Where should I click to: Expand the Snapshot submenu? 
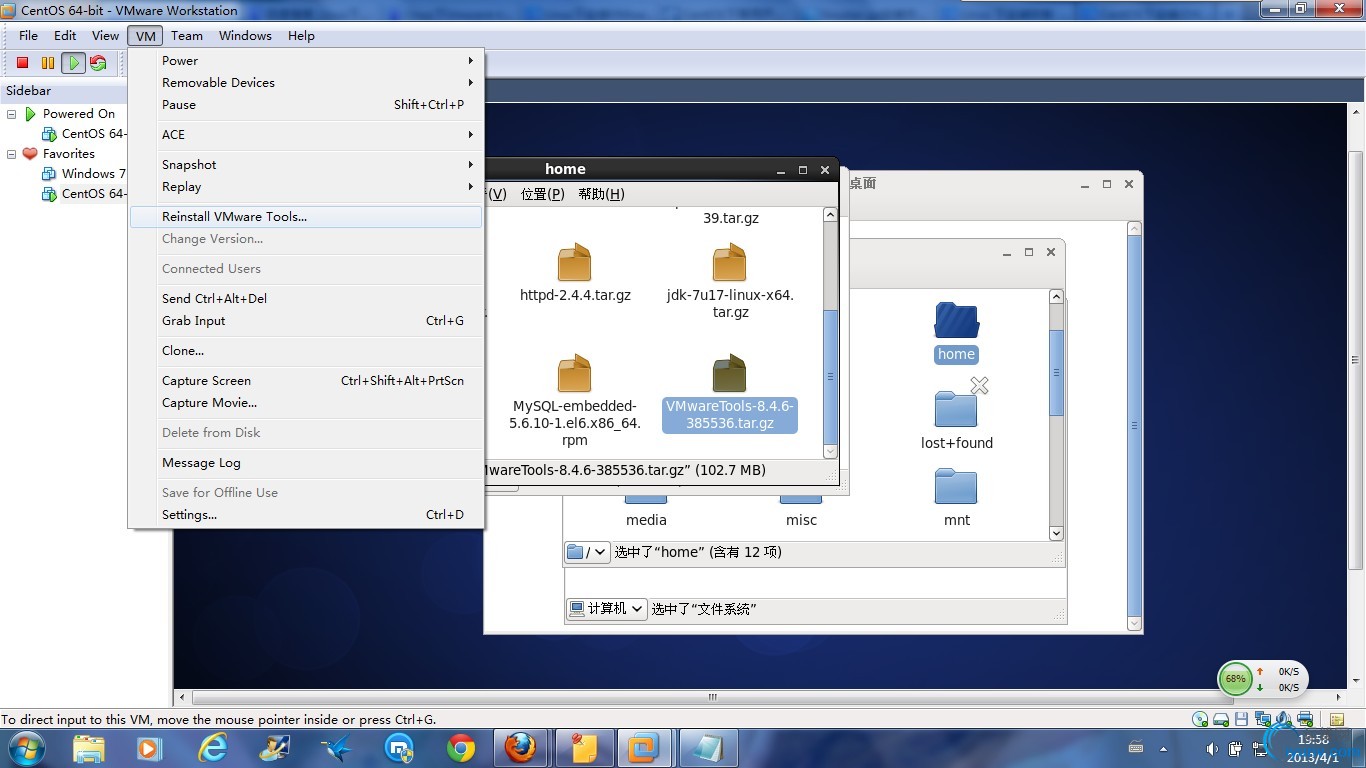tap(306, 164)
